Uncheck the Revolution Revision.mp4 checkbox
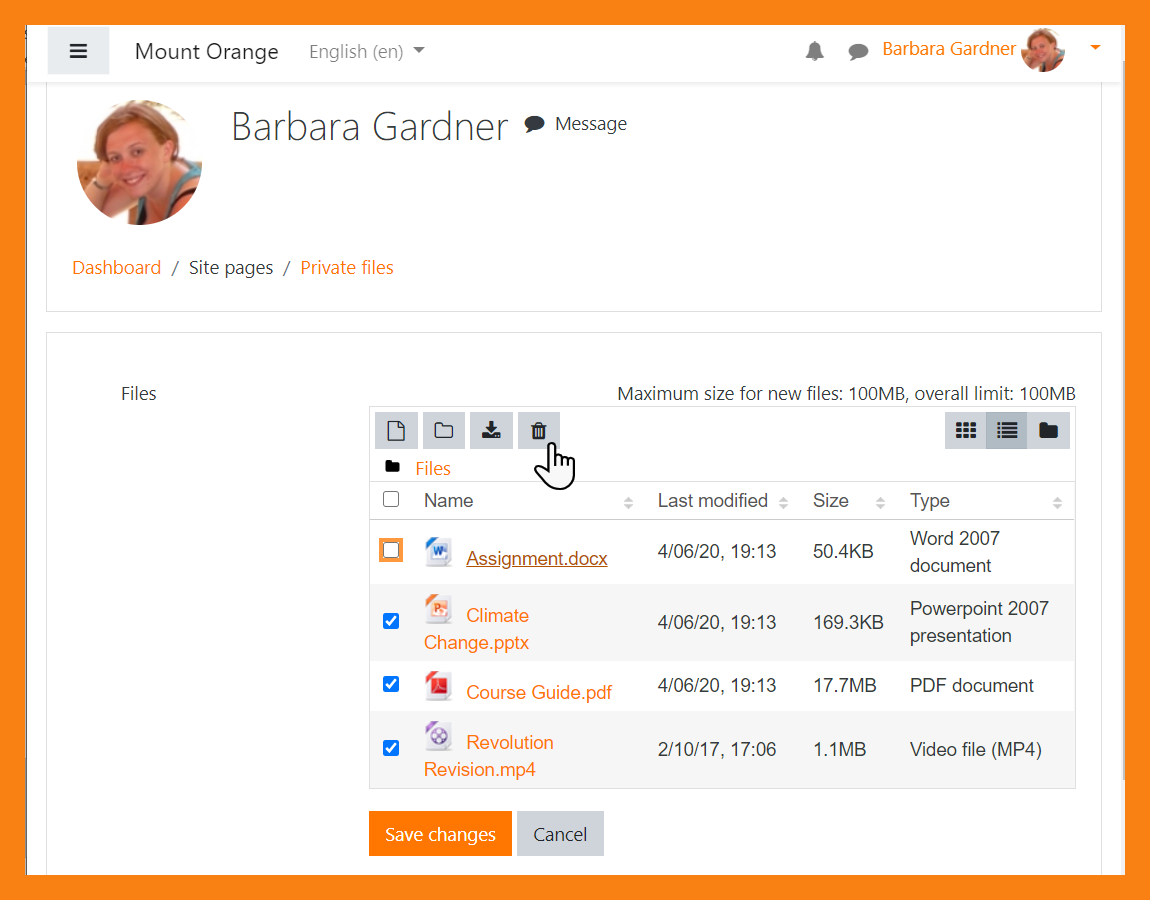 tap(391, 748)
